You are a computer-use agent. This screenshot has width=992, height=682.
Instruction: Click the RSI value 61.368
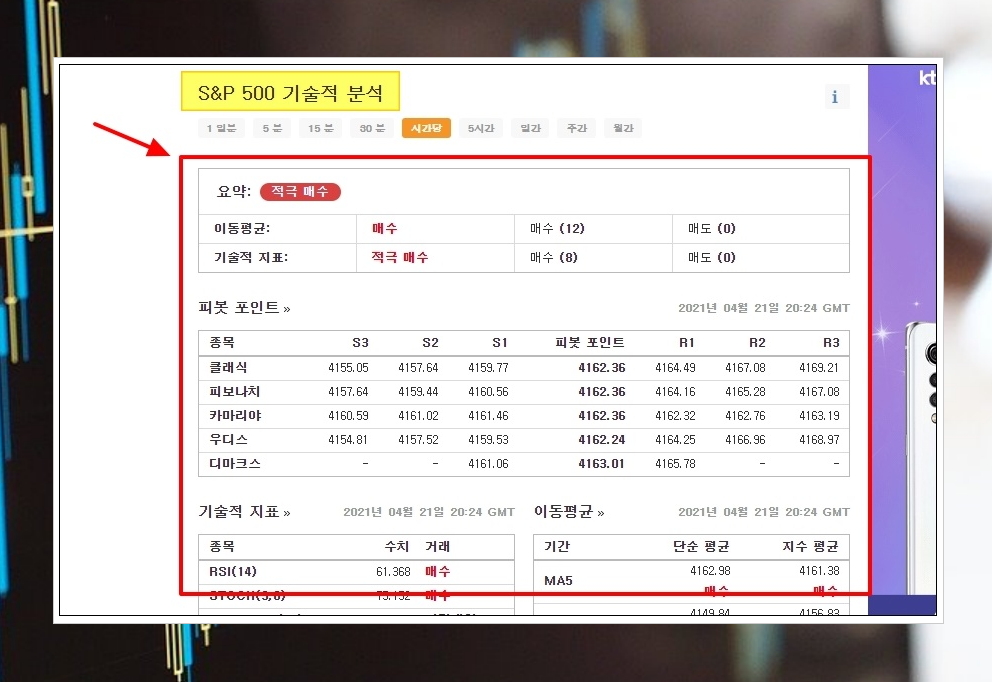(393, 572)
